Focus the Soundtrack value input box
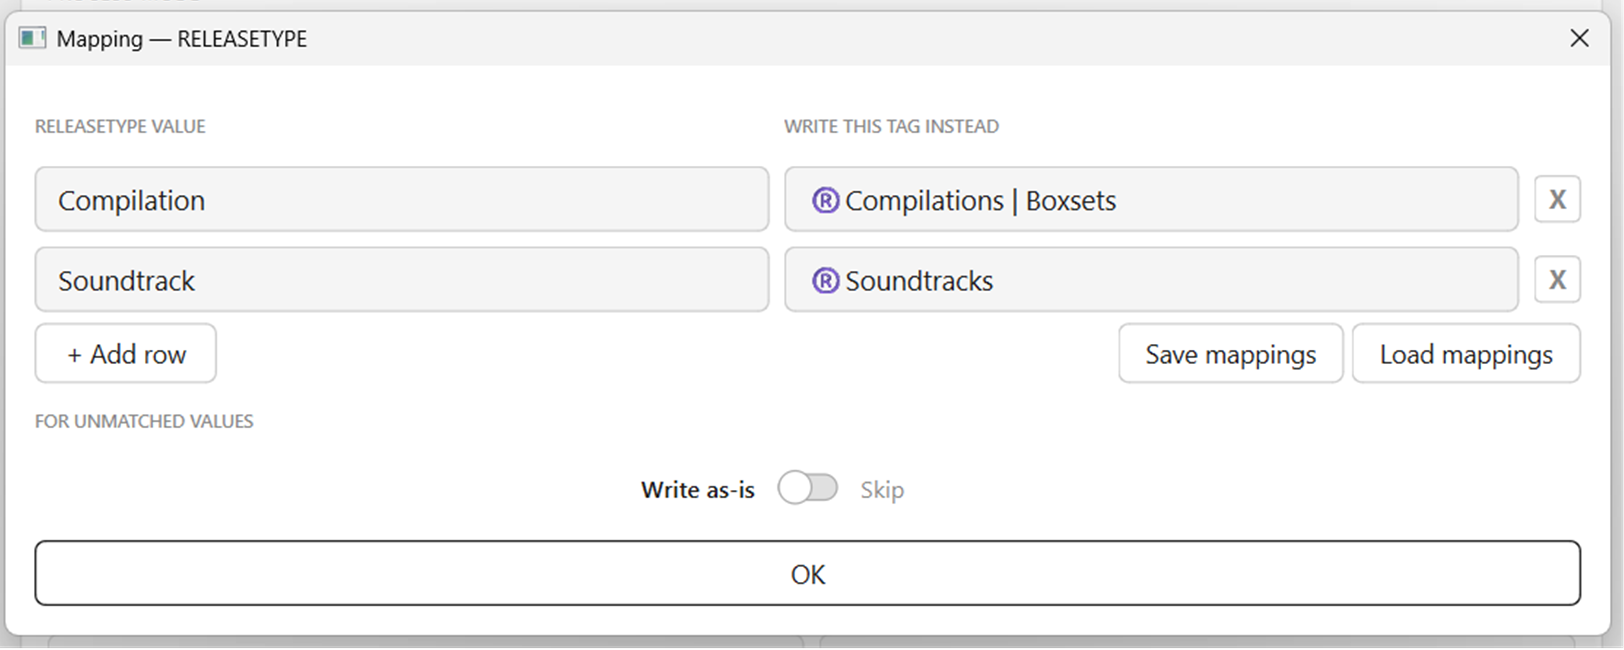The height and width of the screenshot is (650, 1624). [401, 280]
